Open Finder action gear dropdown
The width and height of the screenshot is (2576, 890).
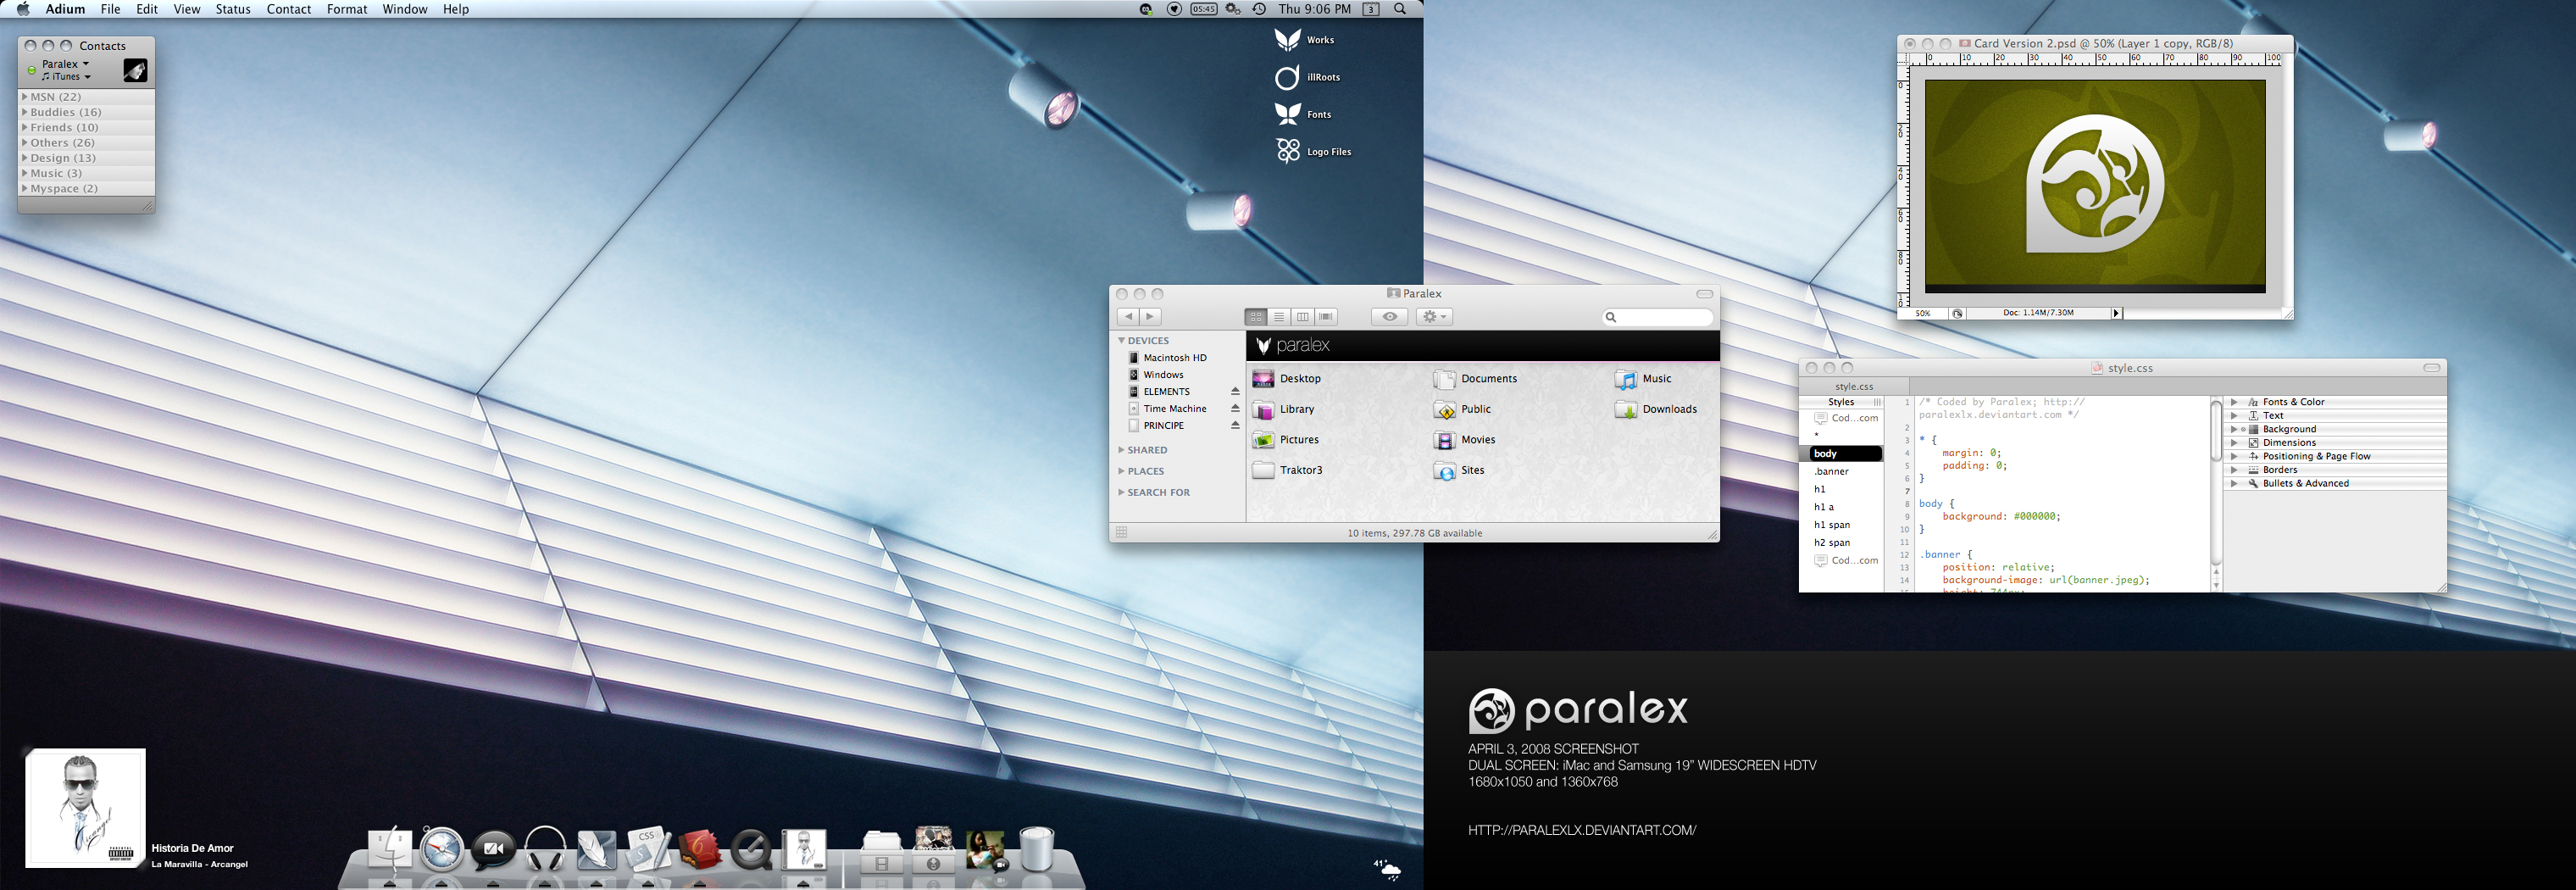1434,317
